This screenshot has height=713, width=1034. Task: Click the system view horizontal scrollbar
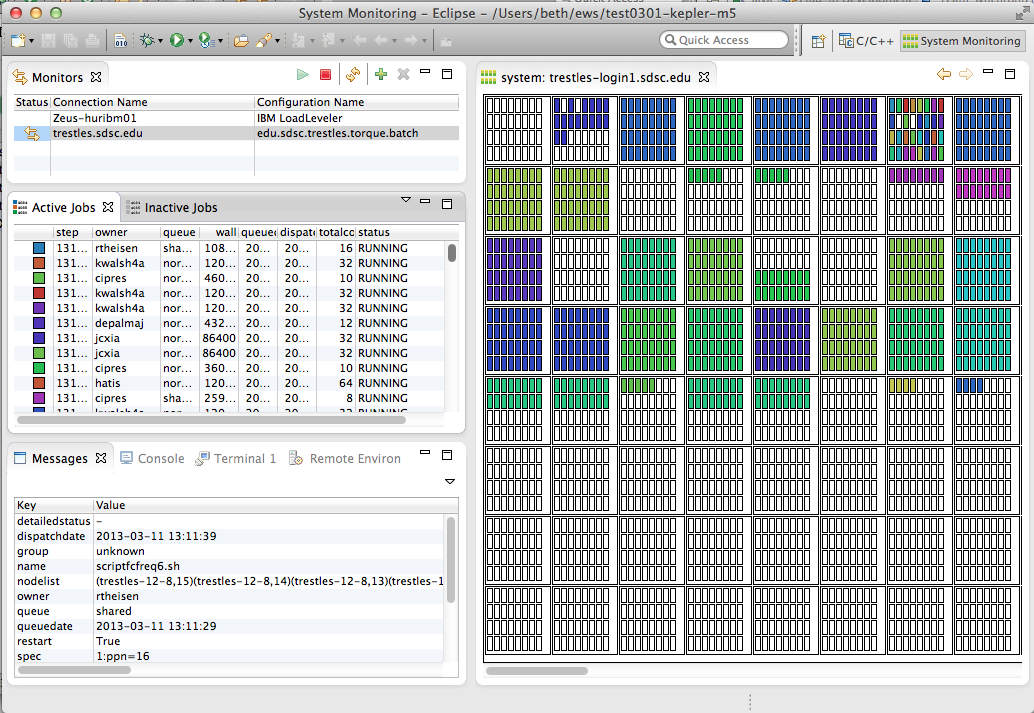537,671
